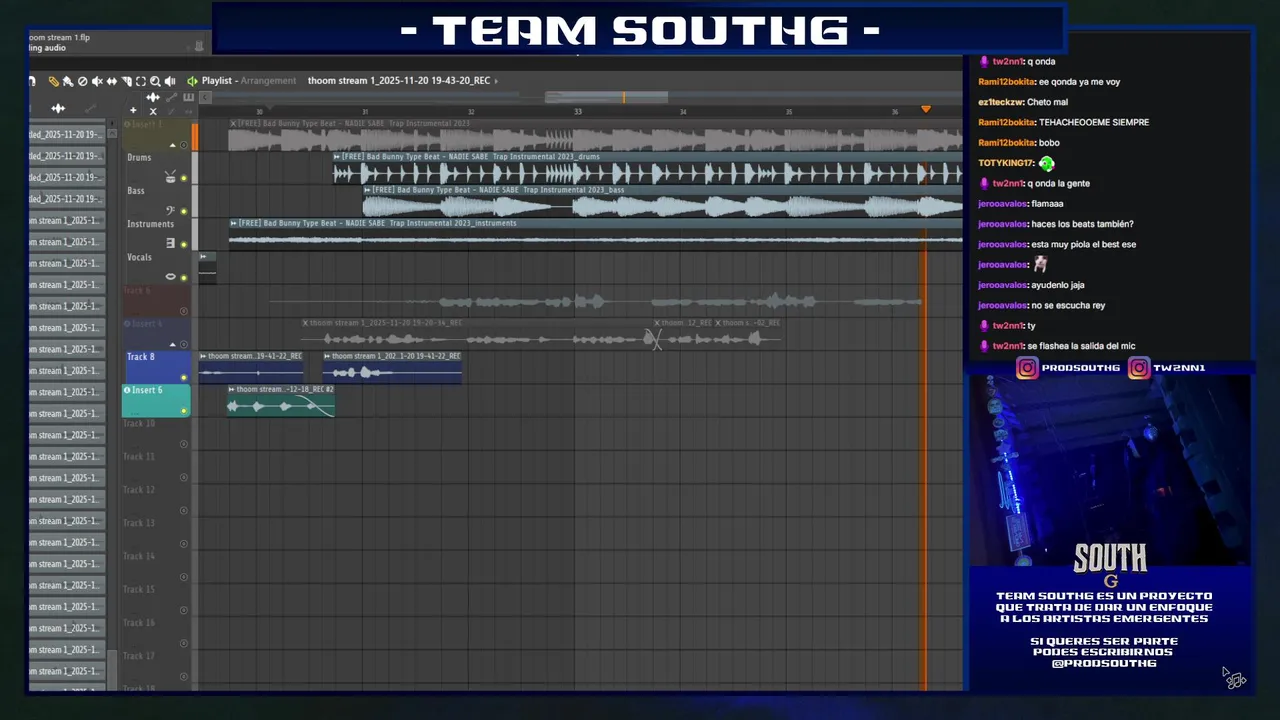
Task: Click the hat icon in the hint panel
Action: [199, 45]
